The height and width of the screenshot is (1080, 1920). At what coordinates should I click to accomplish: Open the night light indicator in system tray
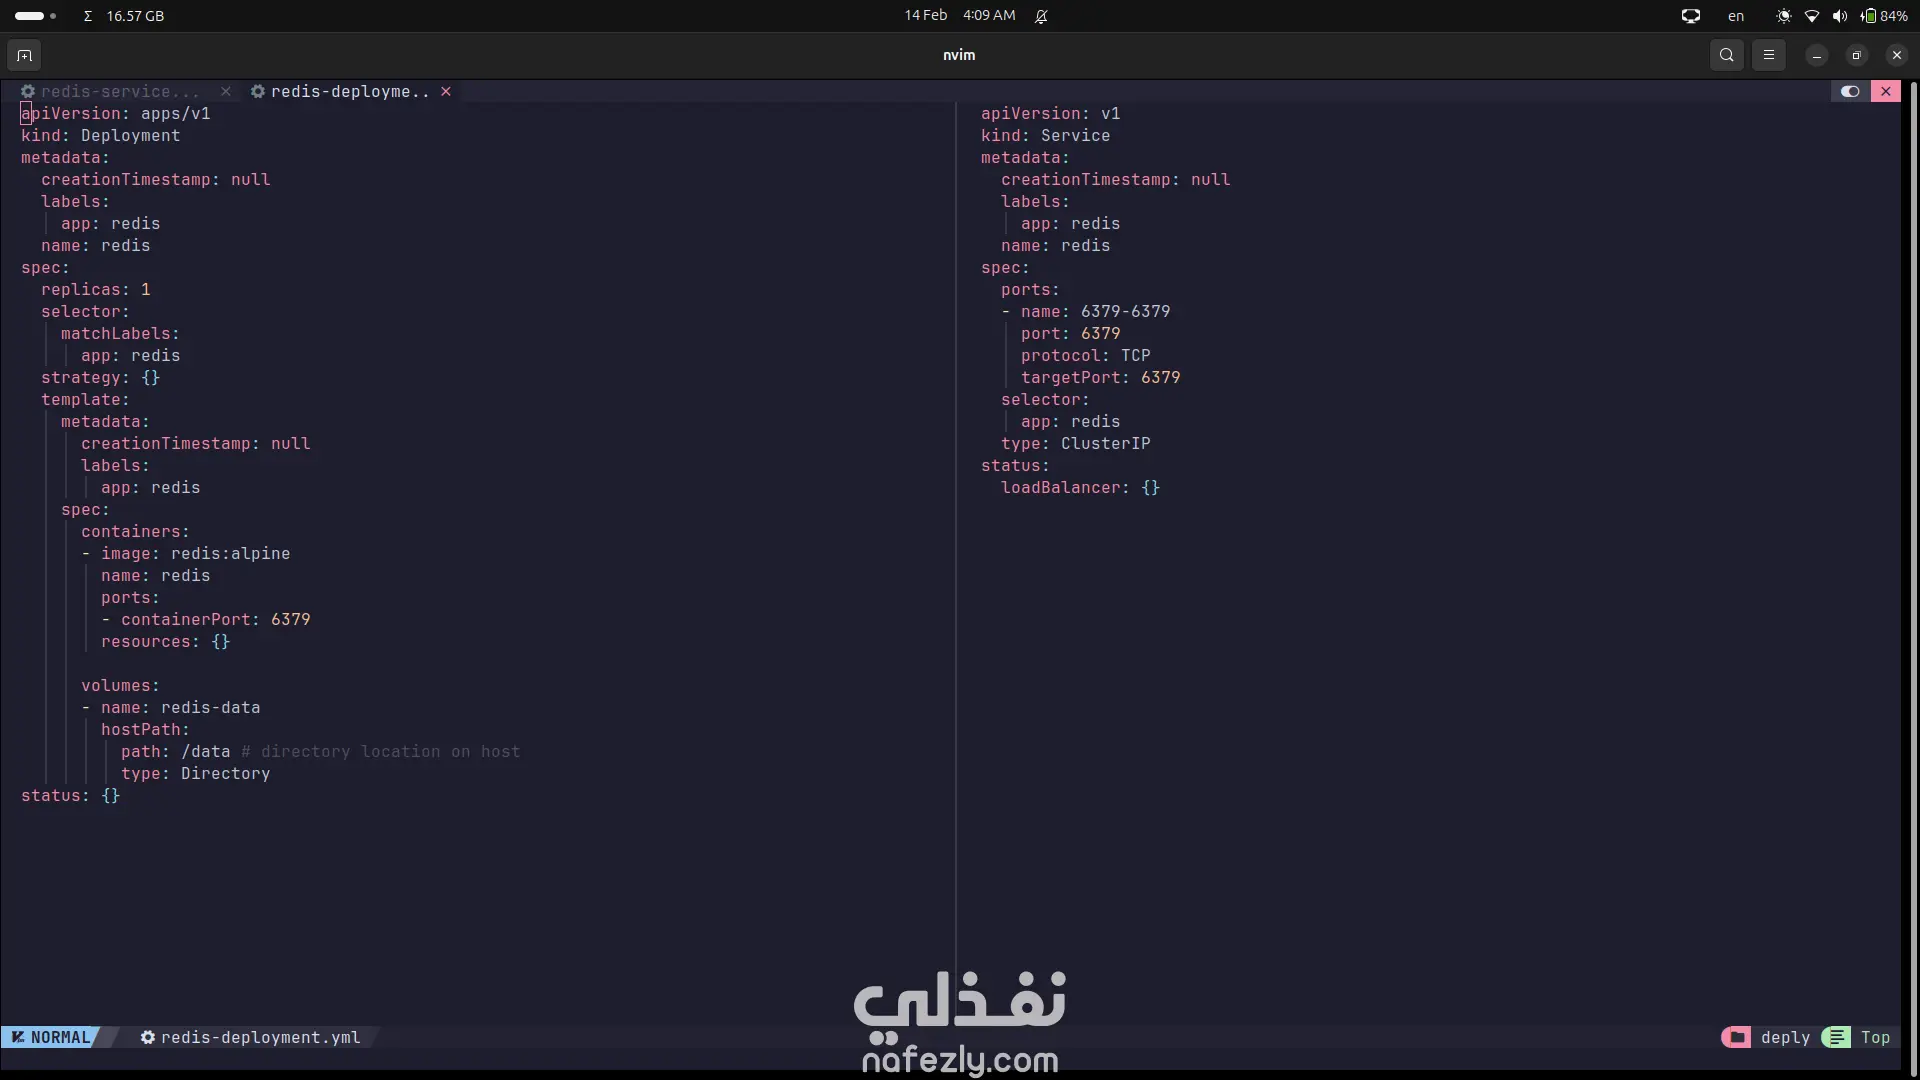pos(1783,16)
